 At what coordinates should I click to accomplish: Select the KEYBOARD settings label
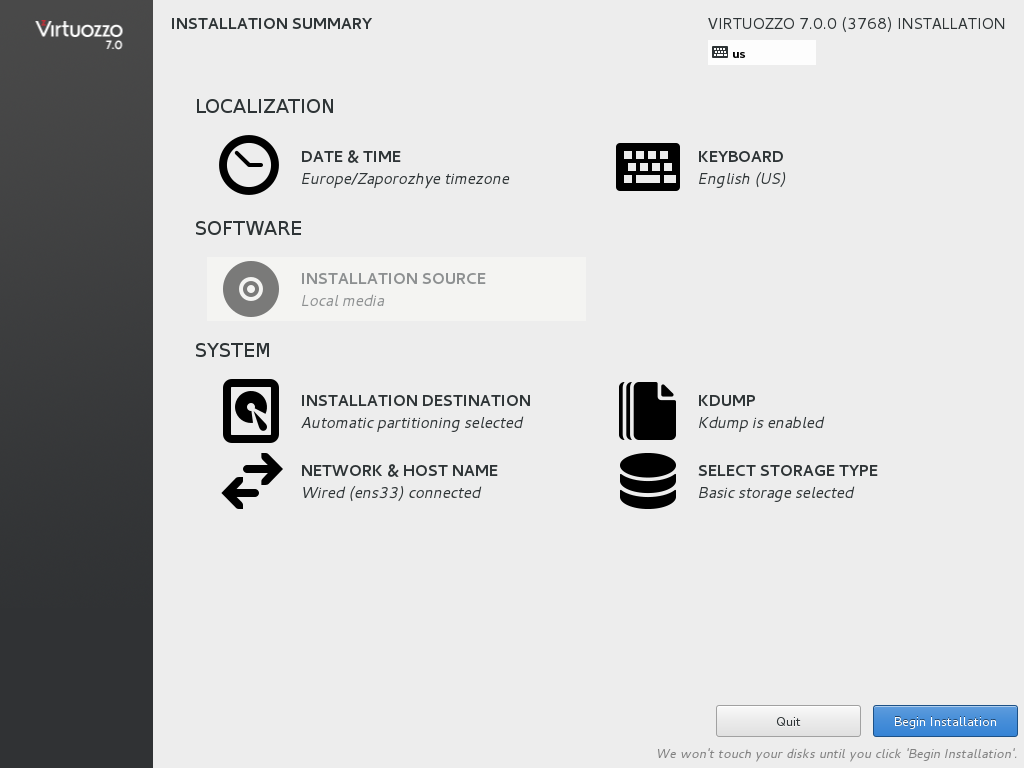pos(740,157)
